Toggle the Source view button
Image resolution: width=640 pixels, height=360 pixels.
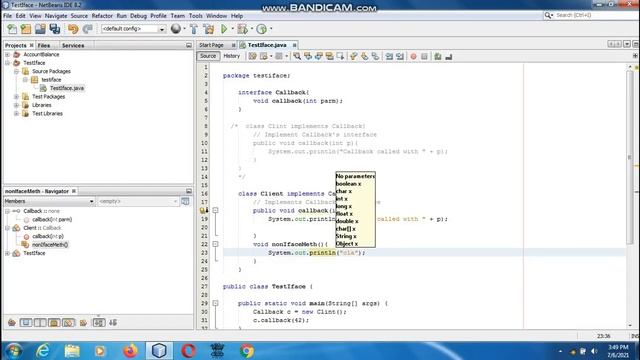pyautogui.click(x=208, y=56)
